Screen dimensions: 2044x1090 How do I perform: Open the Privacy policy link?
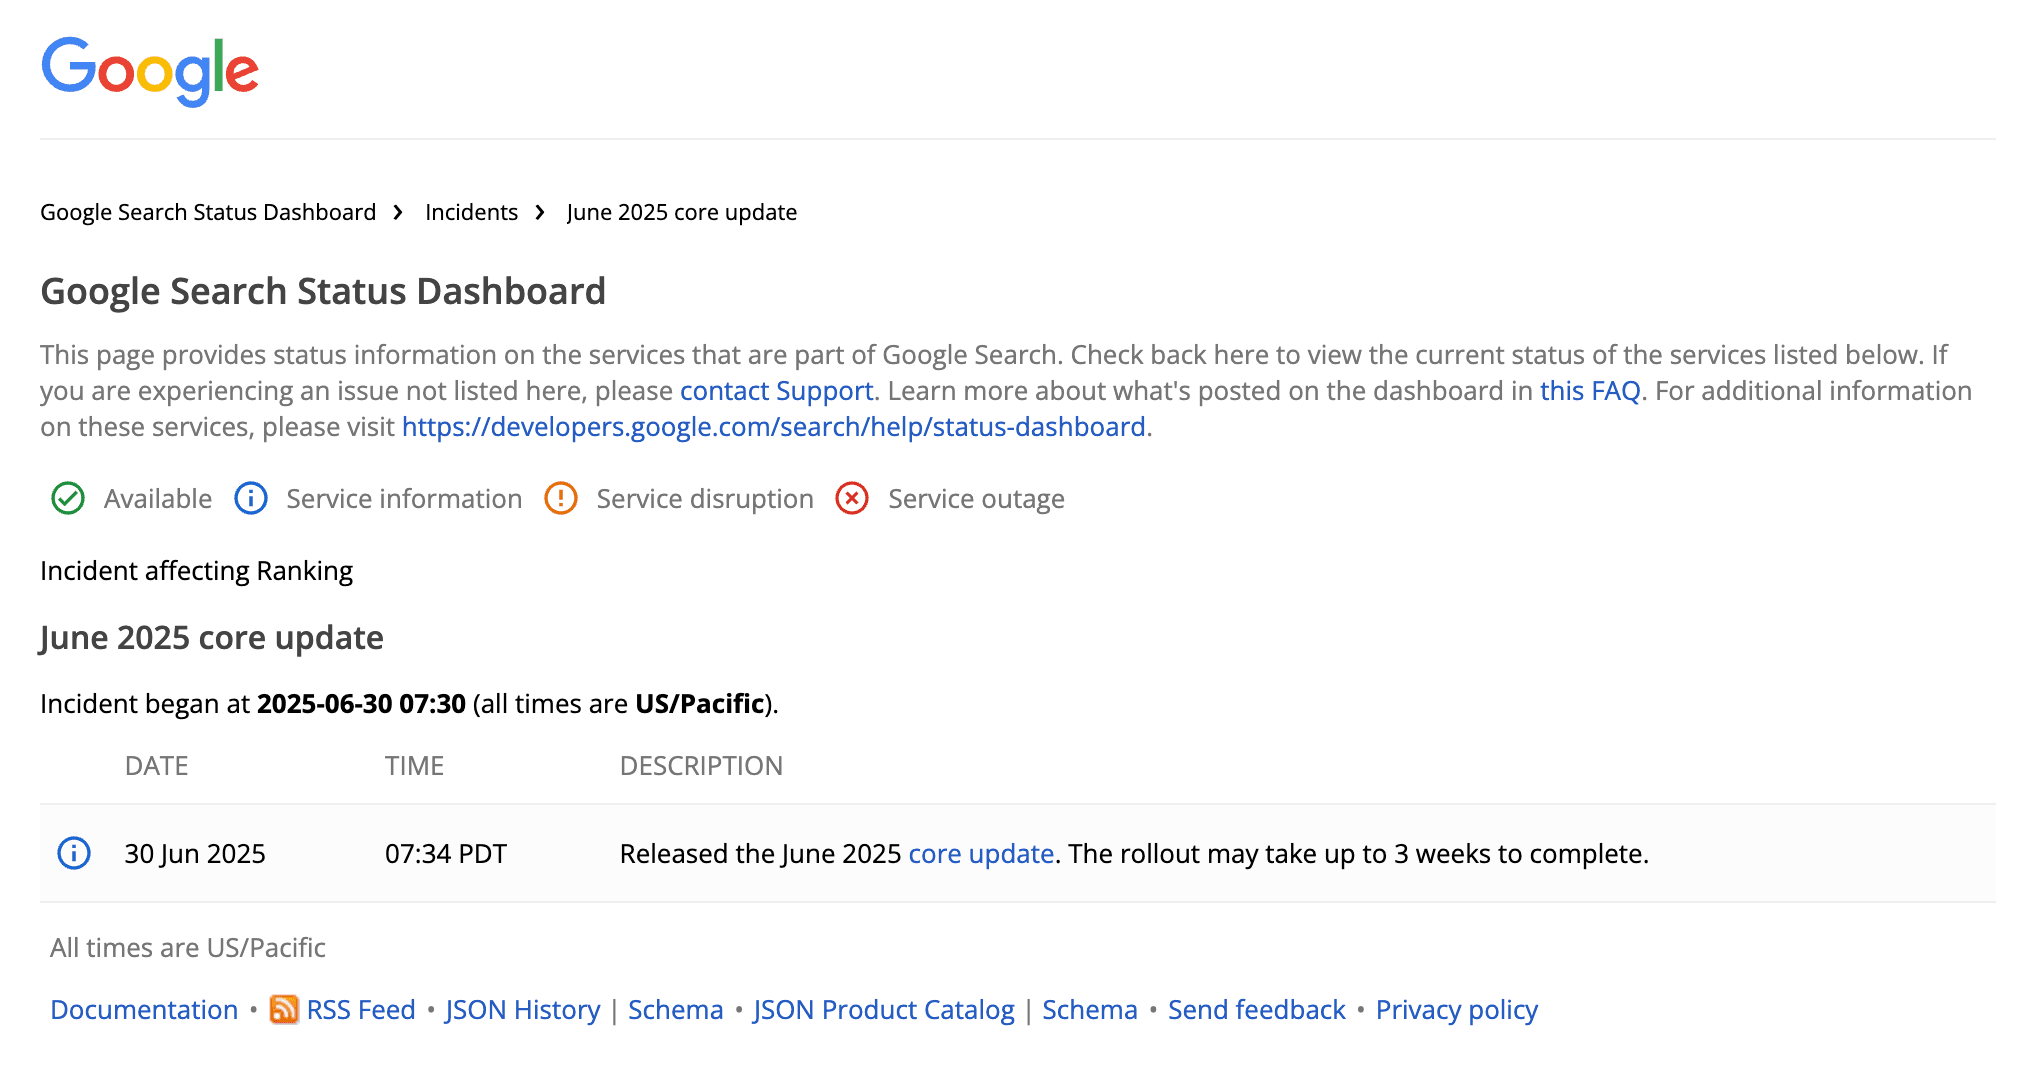(1457, 1010)
